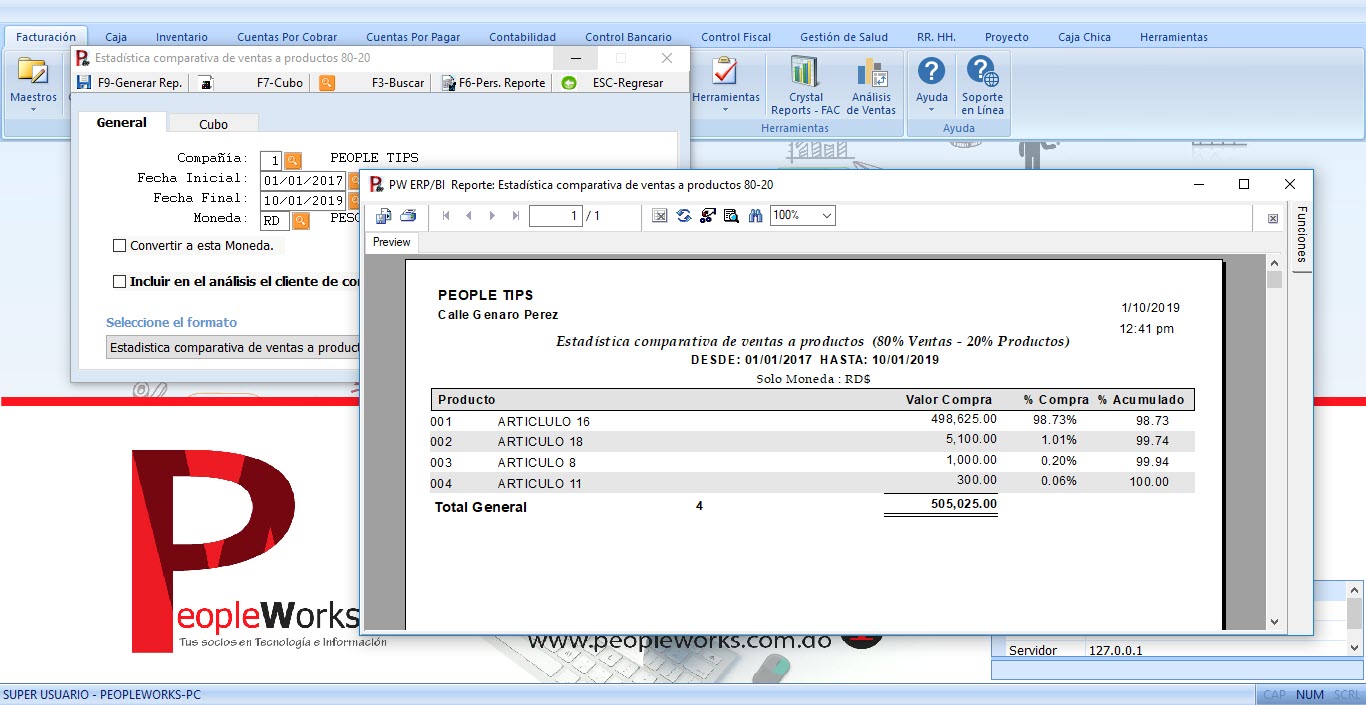The image size is (1366, 705).
Task: Switch to the Cubo tab
Action: [x=213, y=124]
